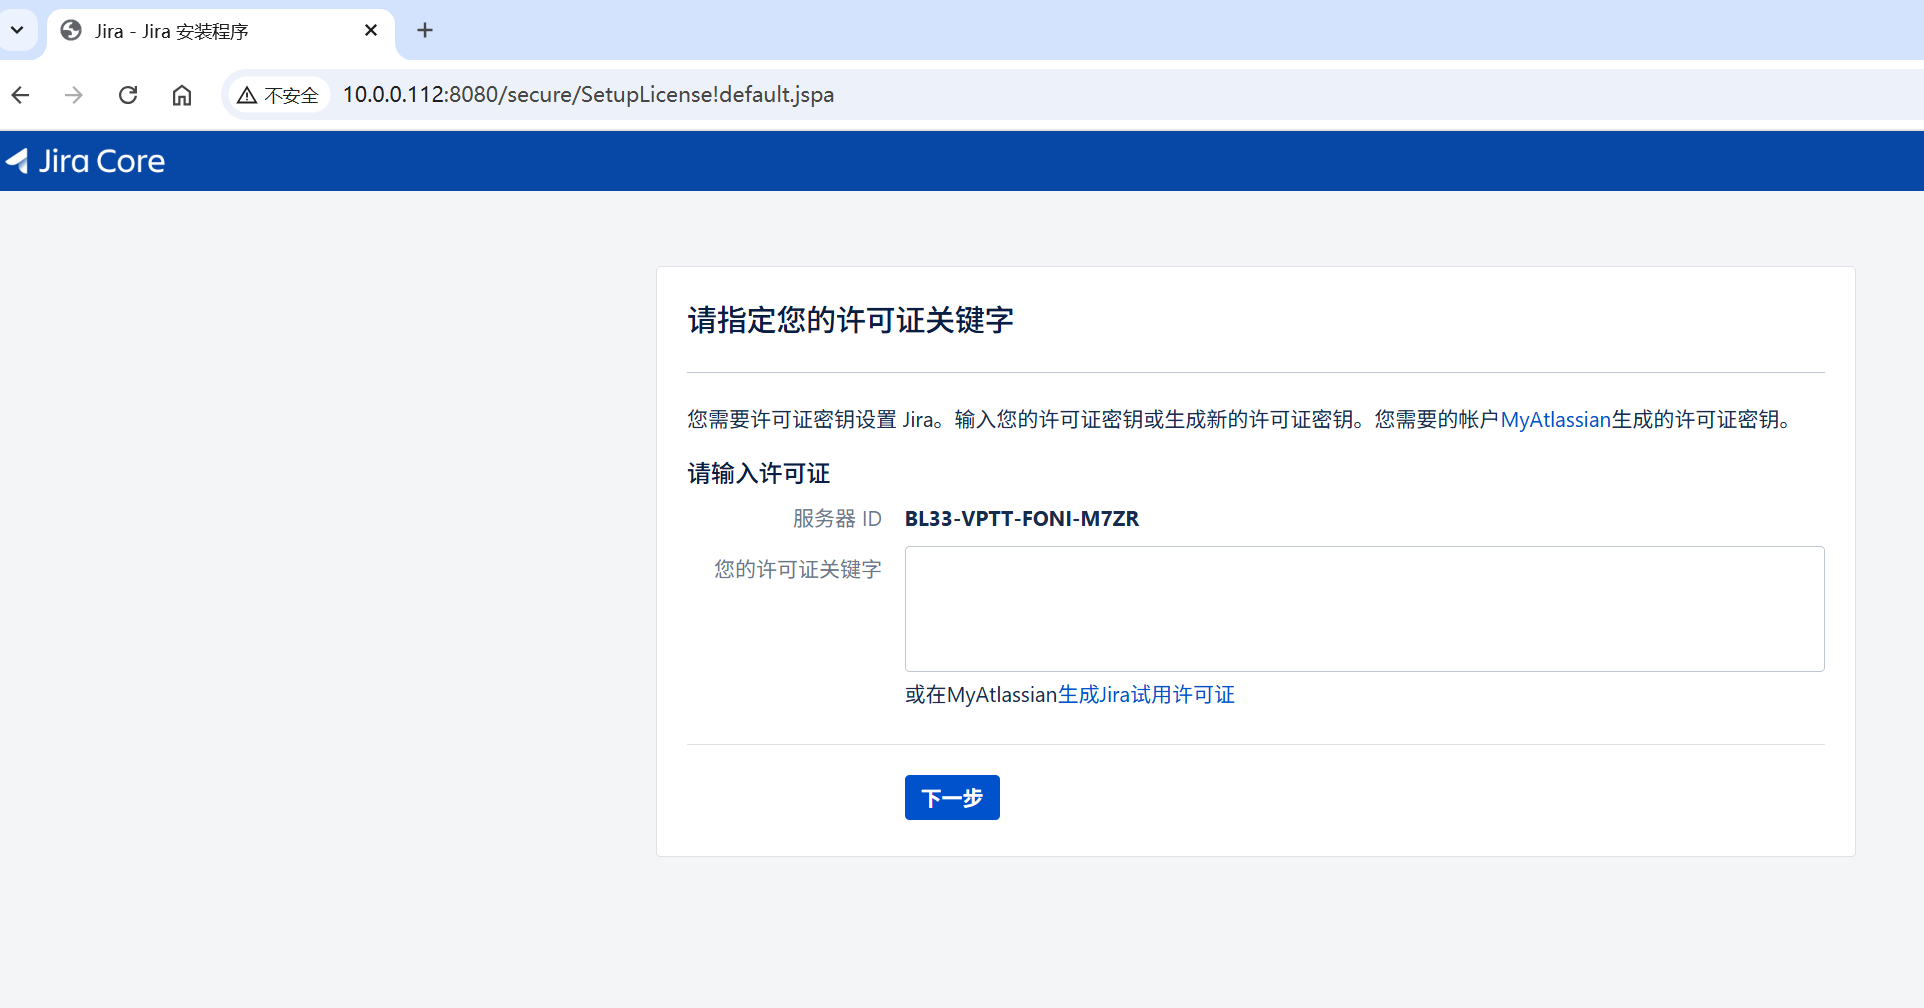Click the 您的许可证关键字 field label

(797, 570)
